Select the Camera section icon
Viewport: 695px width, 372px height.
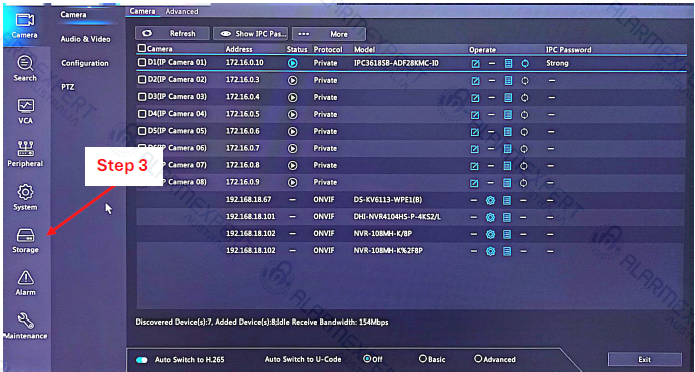coord(25,25)
